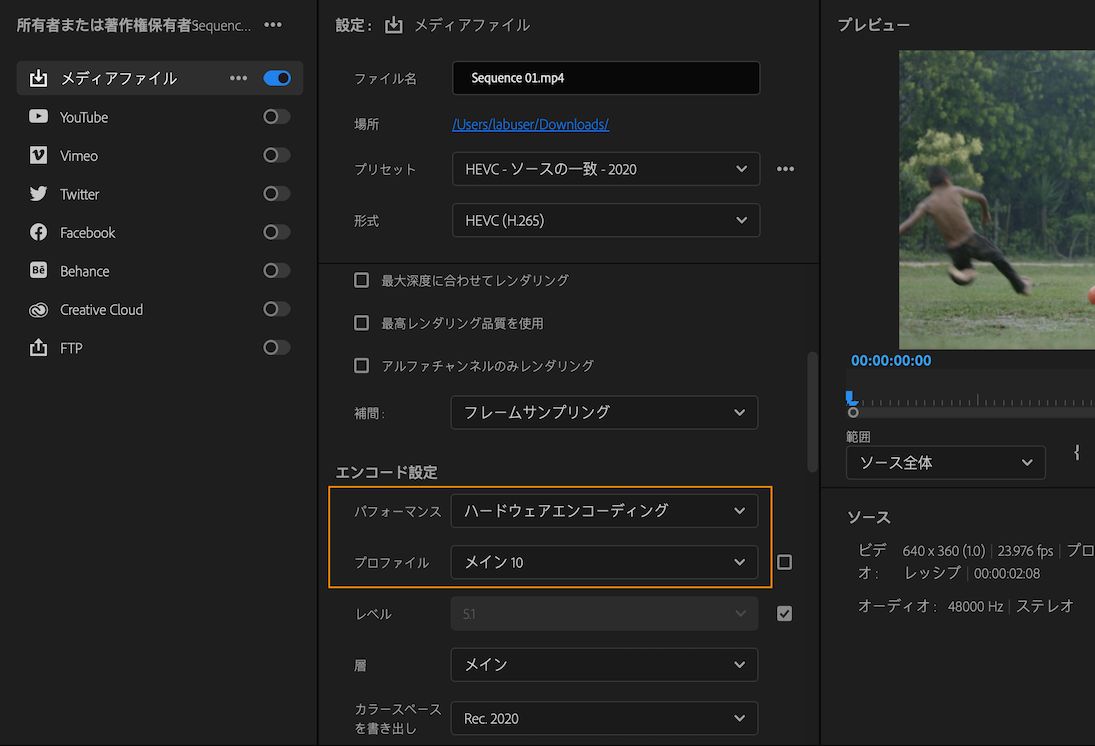
Task: Open the プリセット dropdown HEVC - ソースの一致 - 2020
Action: tap(605, 169)
